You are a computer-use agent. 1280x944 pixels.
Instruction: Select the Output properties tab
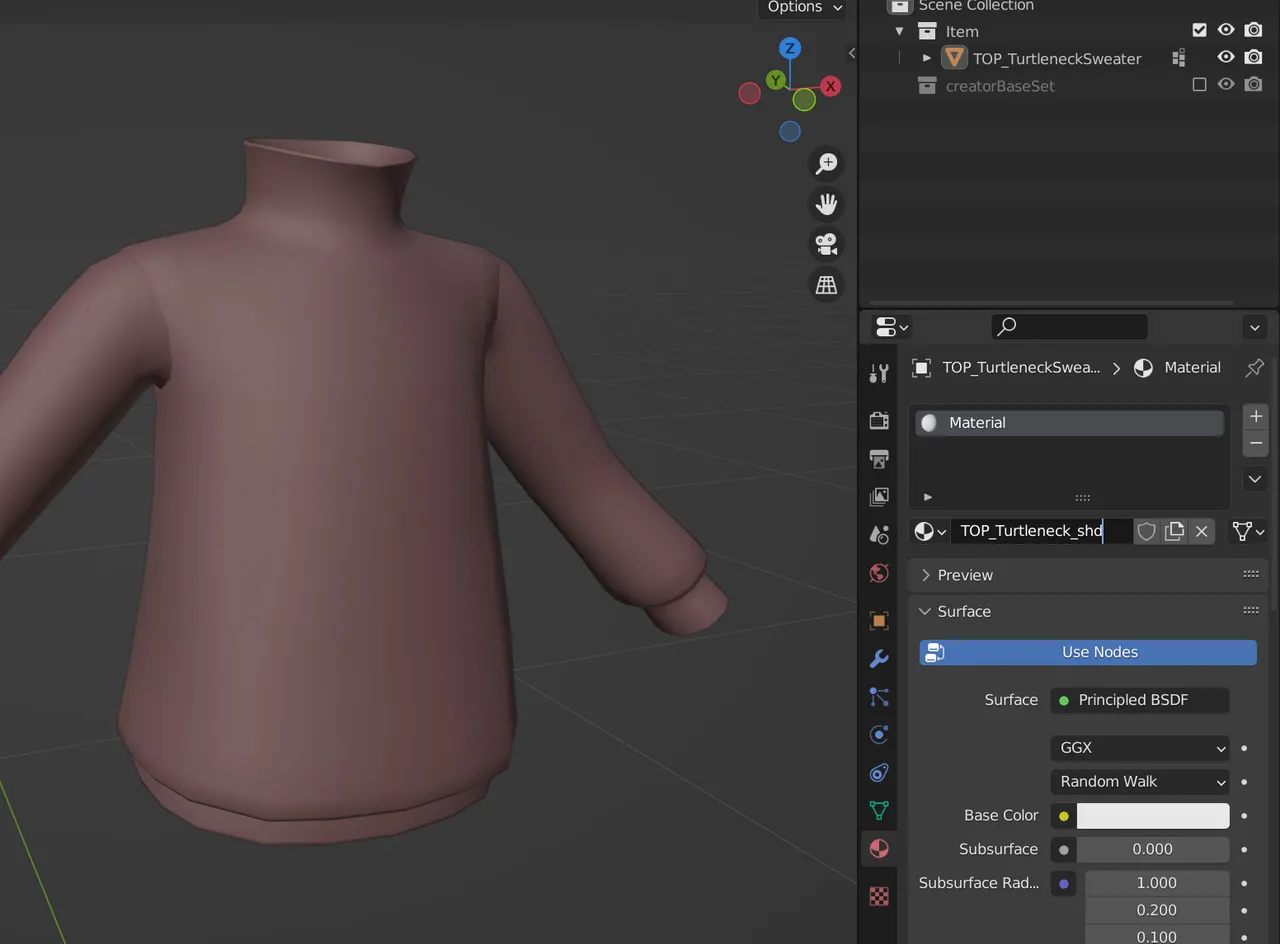pos(879,459)
